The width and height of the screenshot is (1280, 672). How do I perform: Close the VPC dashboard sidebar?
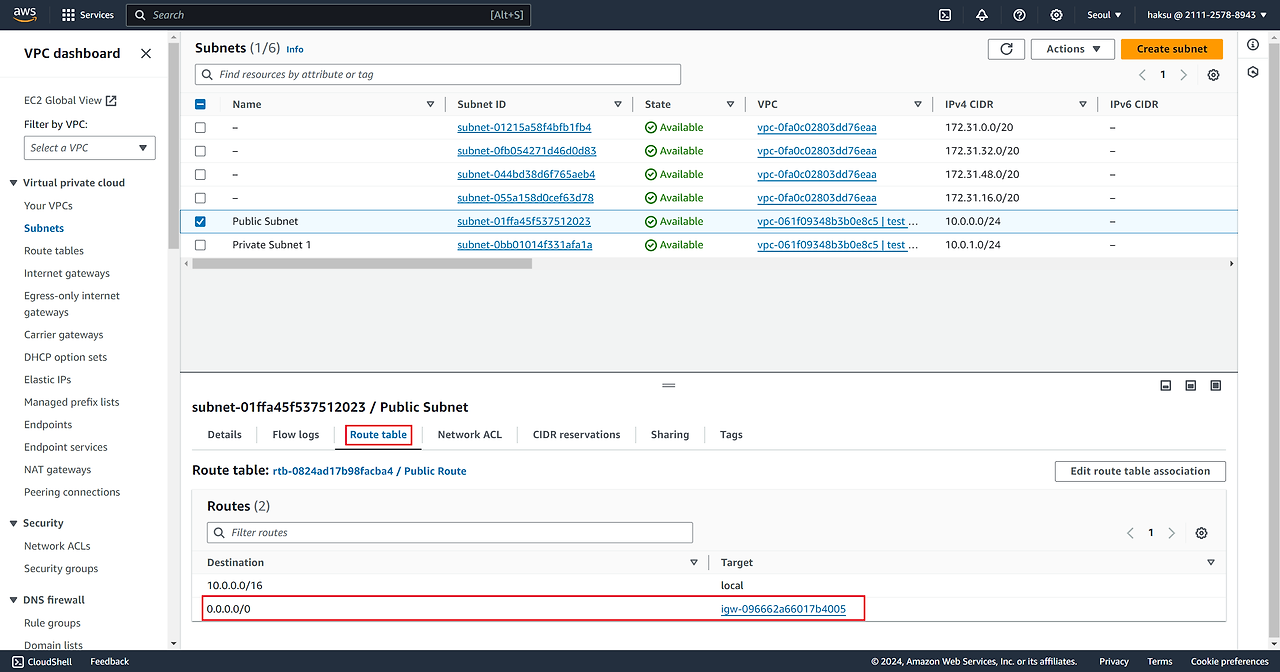146,54
